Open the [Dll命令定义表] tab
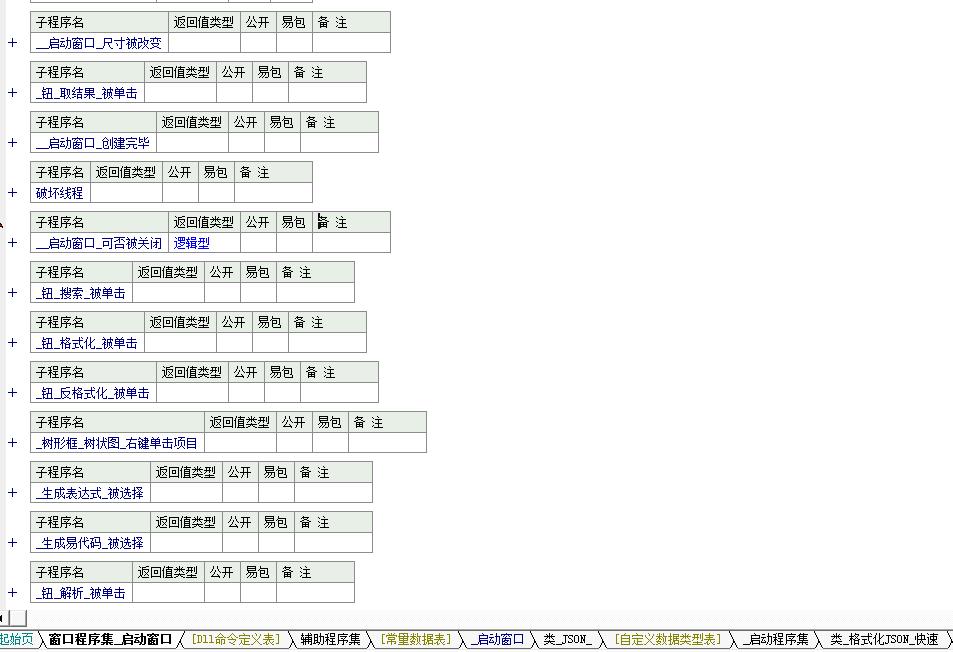This screenshot has height=652, width=953. (236, 639)
